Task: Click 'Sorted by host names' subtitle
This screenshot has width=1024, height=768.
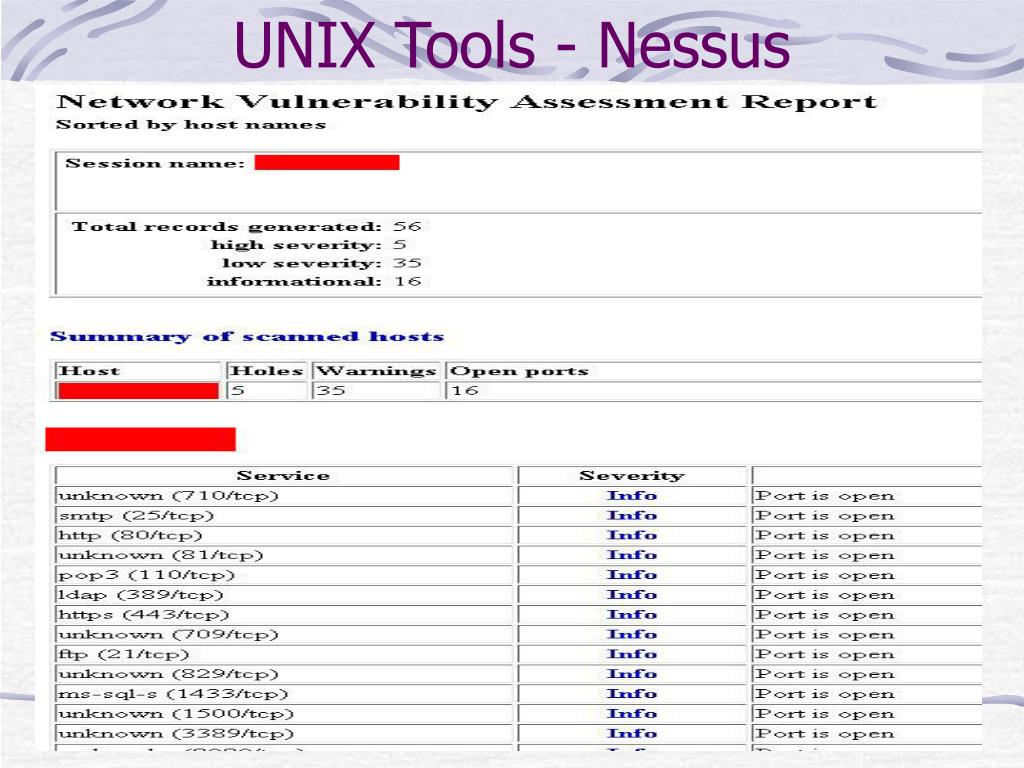Action: (x=191, y=125)
